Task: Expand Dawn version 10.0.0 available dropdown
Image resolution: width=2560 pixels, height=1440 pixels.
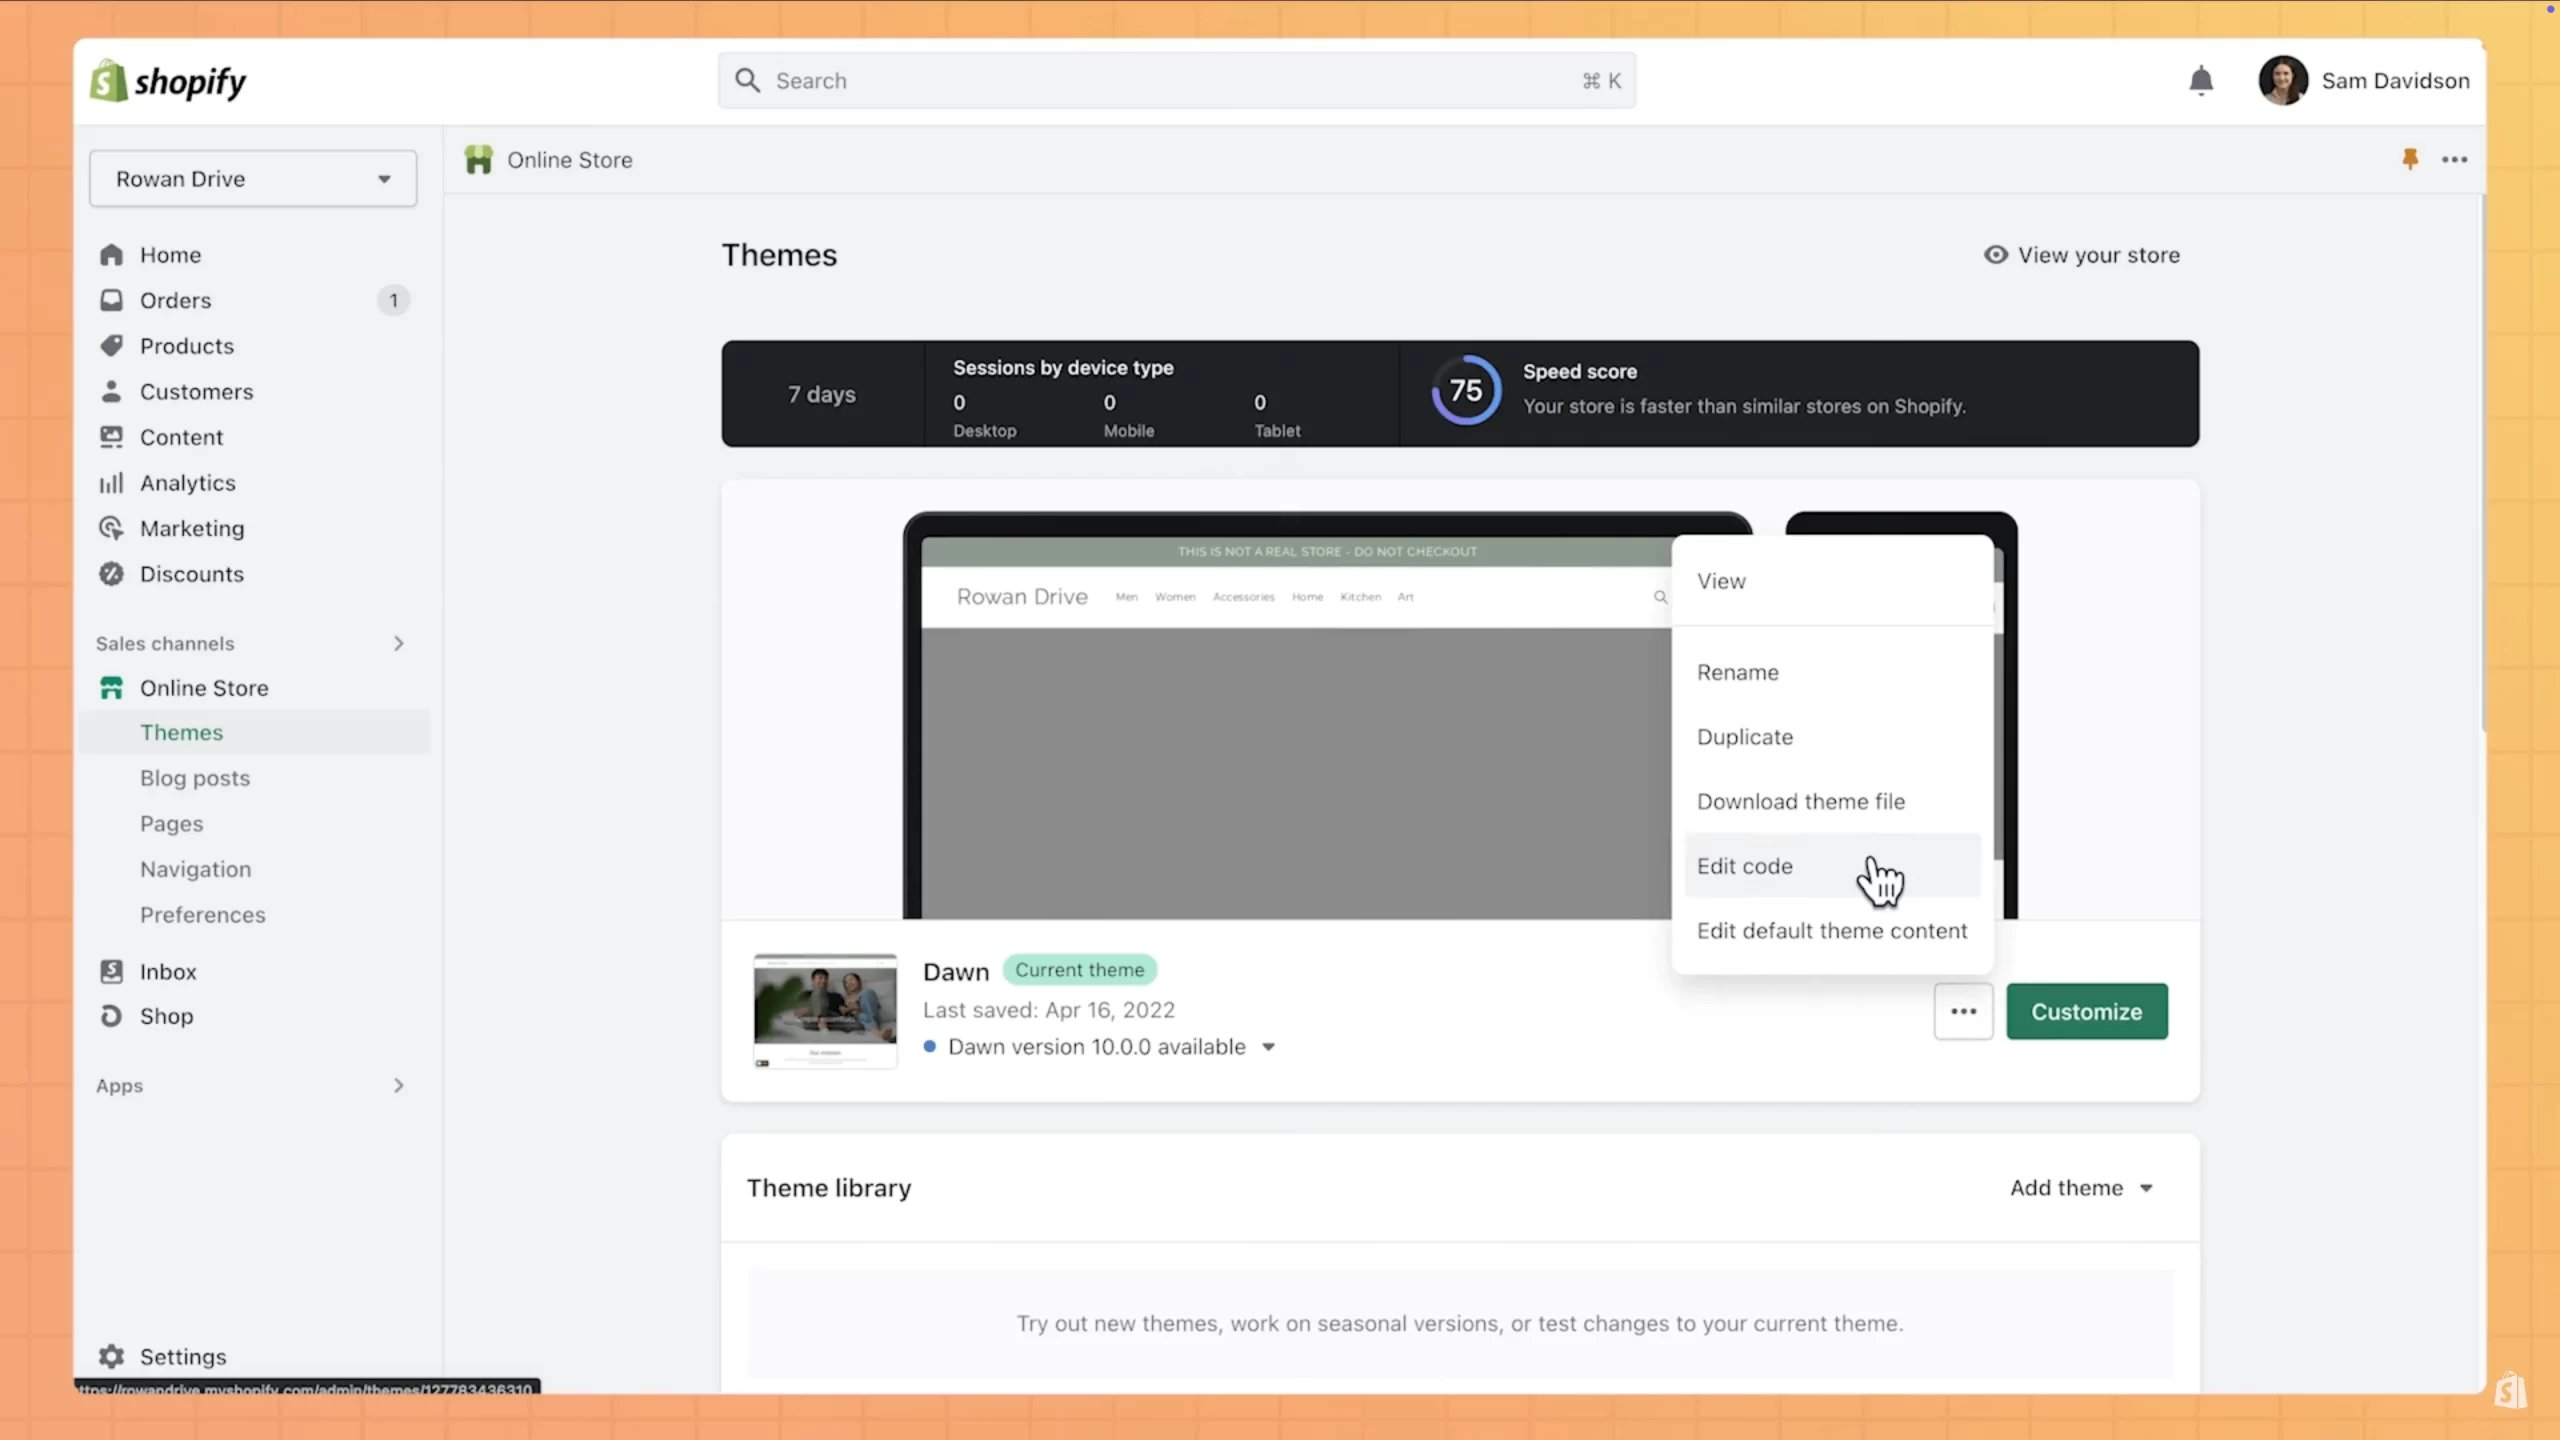Action: point(1269,1047)
